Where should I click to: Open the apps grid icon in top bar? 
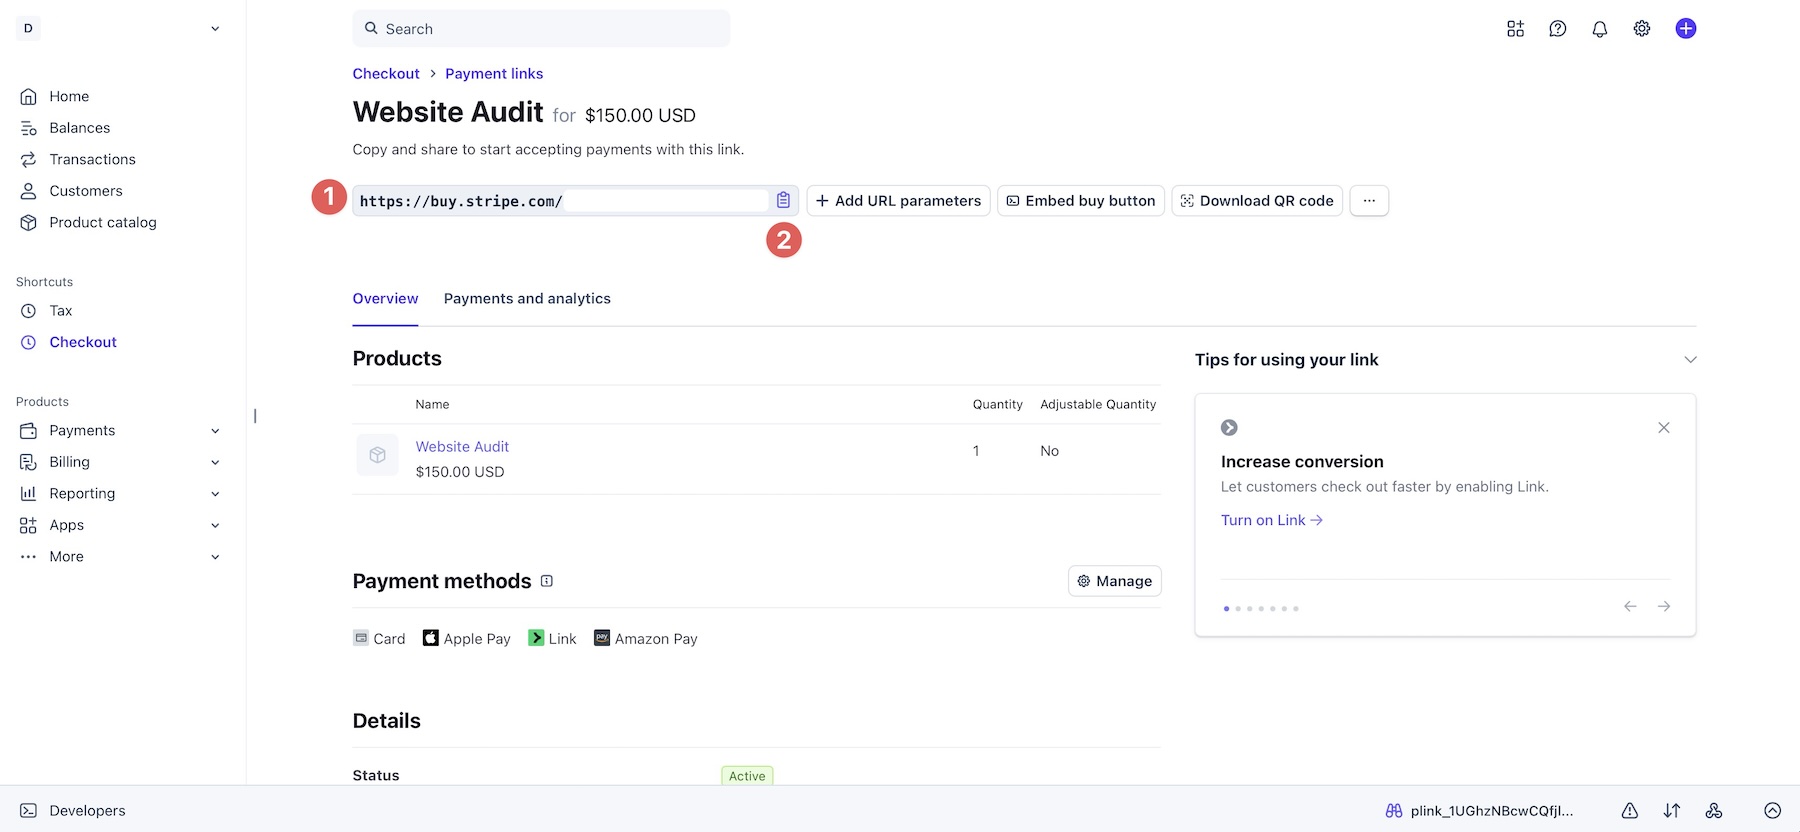coord(1516,29)
